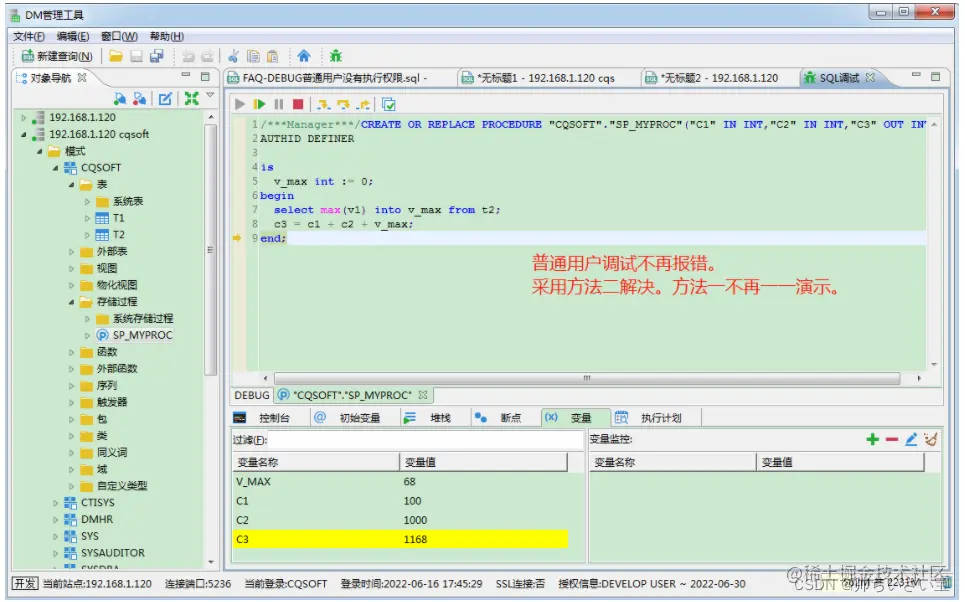The height and width of the screenshot is (602, 965).
Task: Close the SQL调试 tab
Action: coord(870,78)
